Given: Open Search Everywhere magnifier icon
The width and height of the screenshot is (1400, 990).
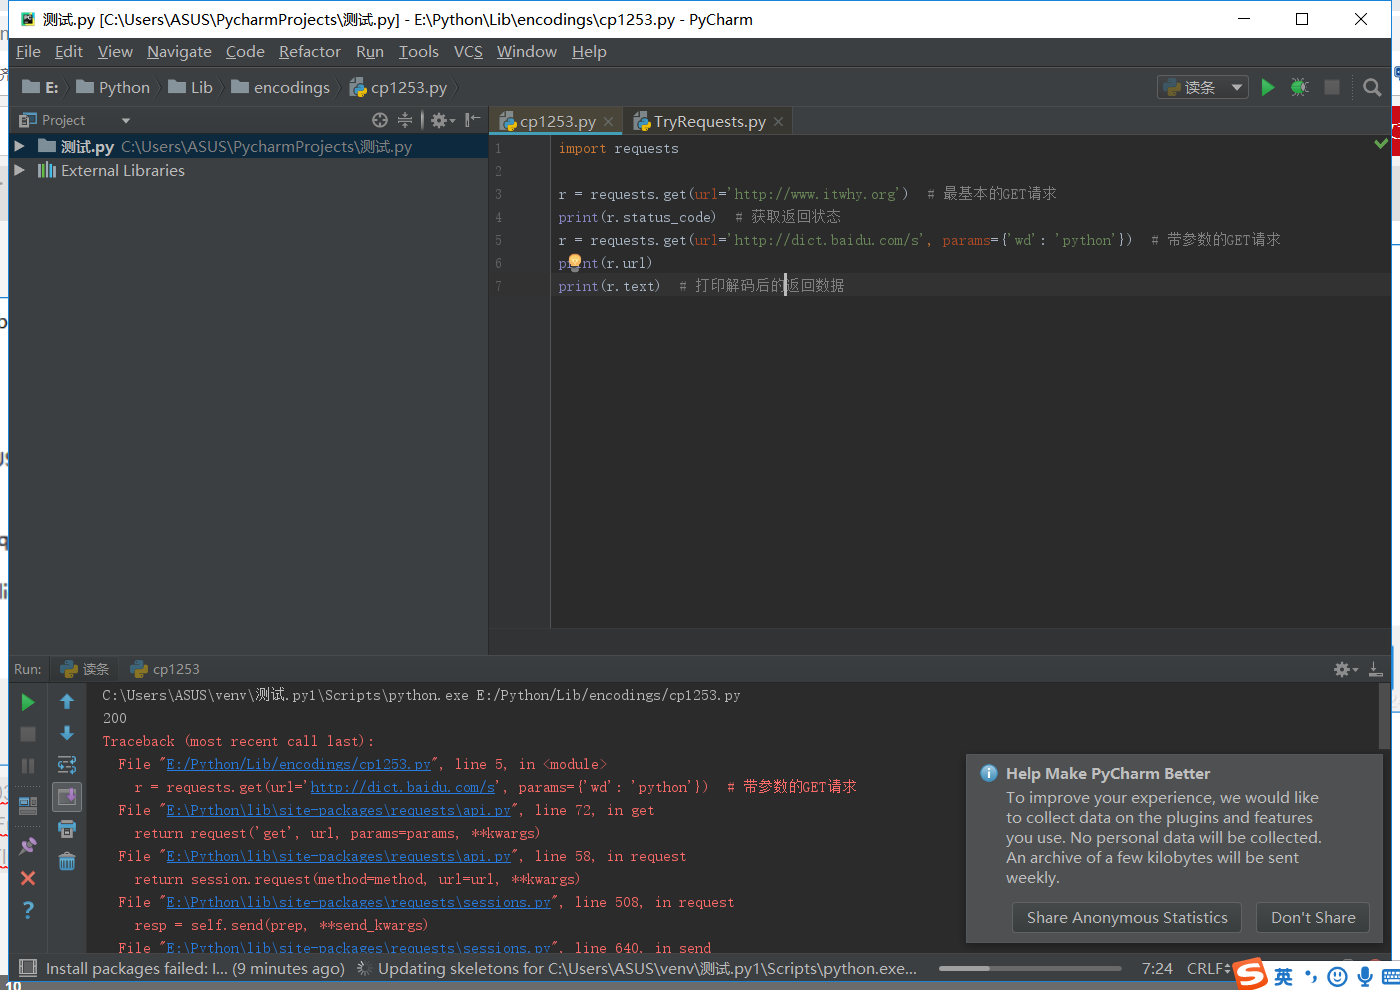Looking at the screenshot, I should pyautogui.click(x=1372, y=88).
